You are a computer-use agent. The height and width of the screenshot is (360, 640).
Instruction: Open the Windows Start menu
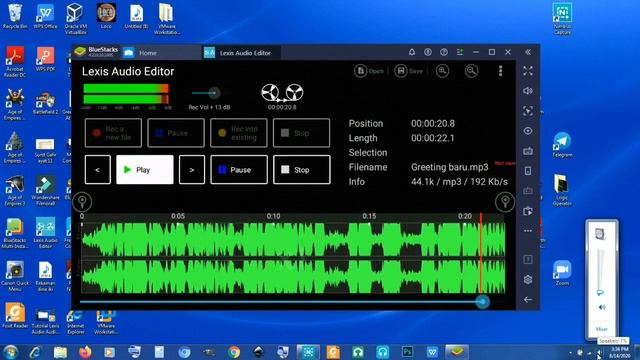pos(10,352)
